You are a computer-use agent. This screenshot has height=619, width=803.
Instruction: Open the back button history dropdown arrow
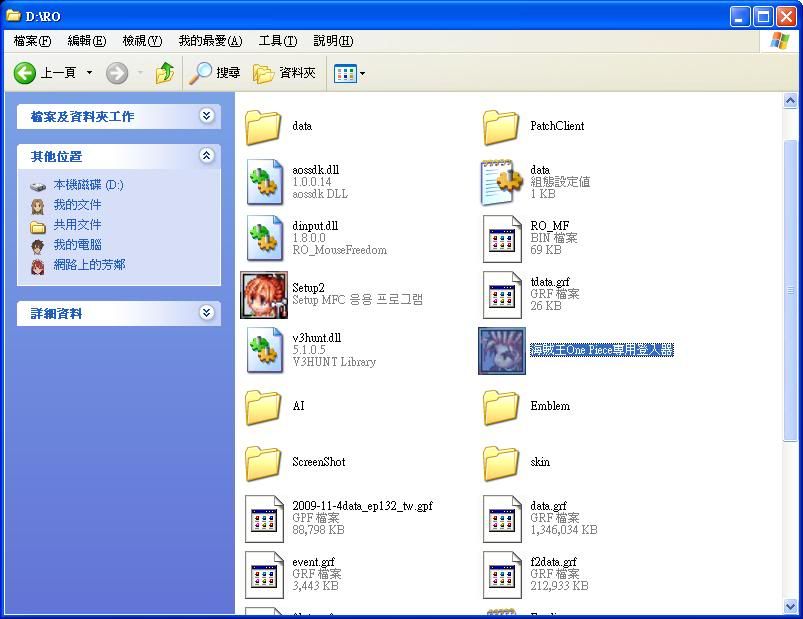click(89, 73)
